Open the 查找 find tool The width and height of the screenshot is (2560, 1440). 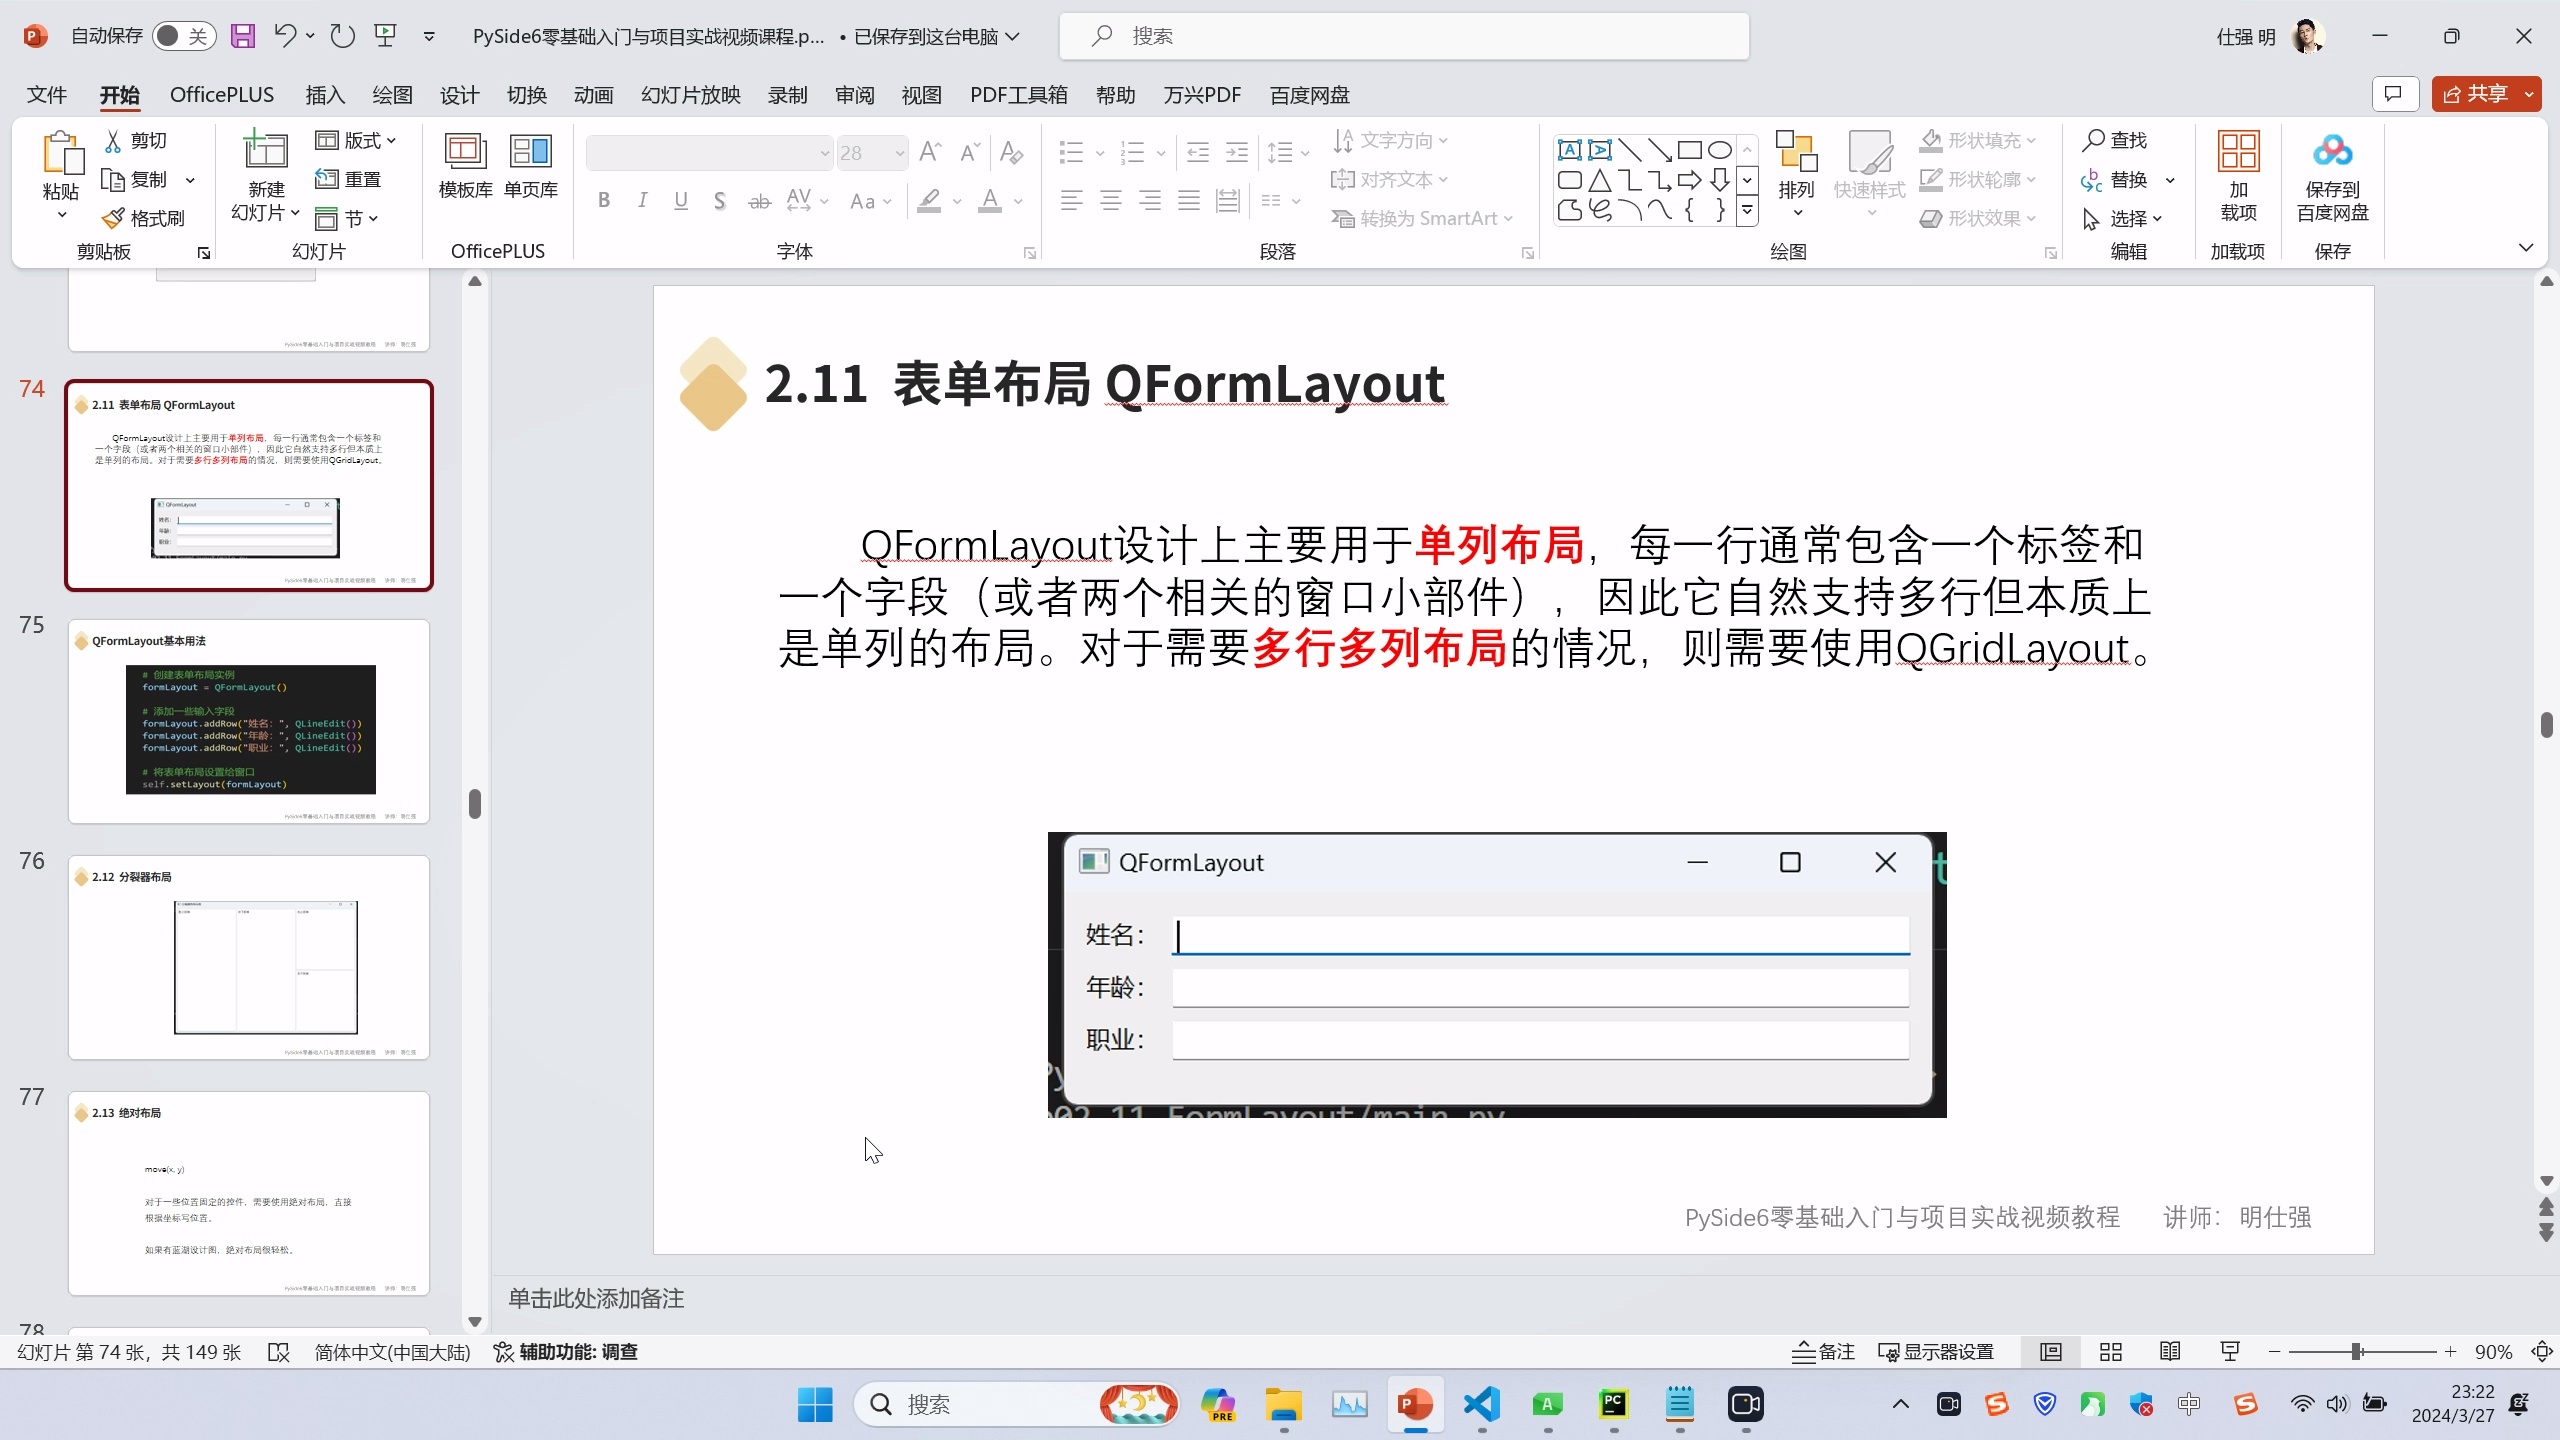pyautogui.click(x=2116, y=140)
